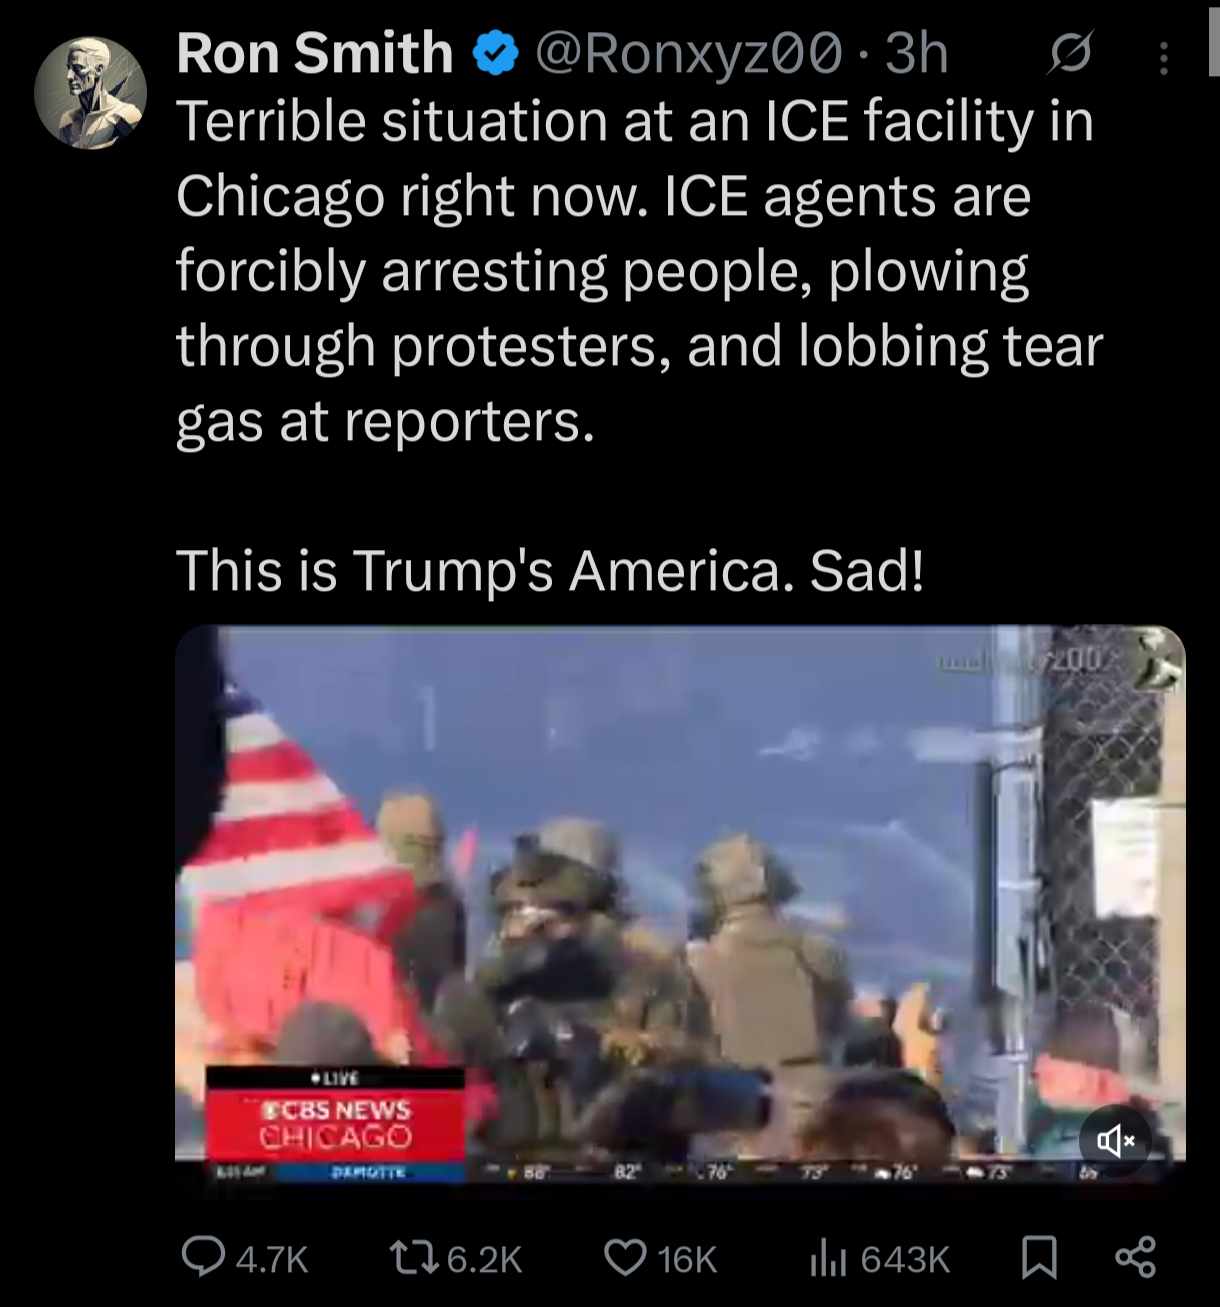Like the post with the heart icon

point(626,1258)
